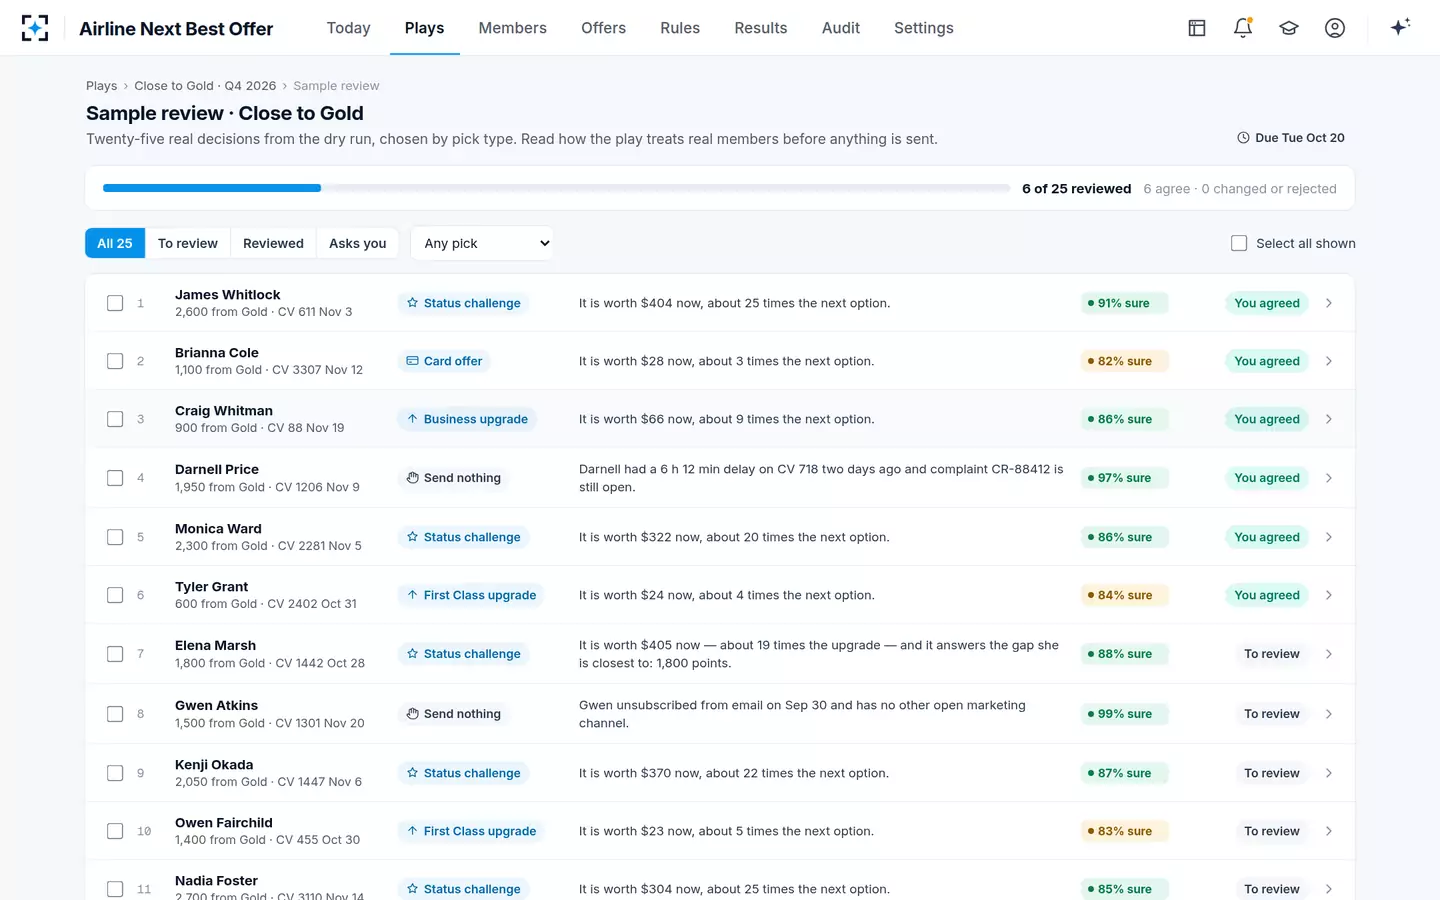Expand Owen Fairchild's row chevron
1440x900 pixels.
tap(1329, 831)
